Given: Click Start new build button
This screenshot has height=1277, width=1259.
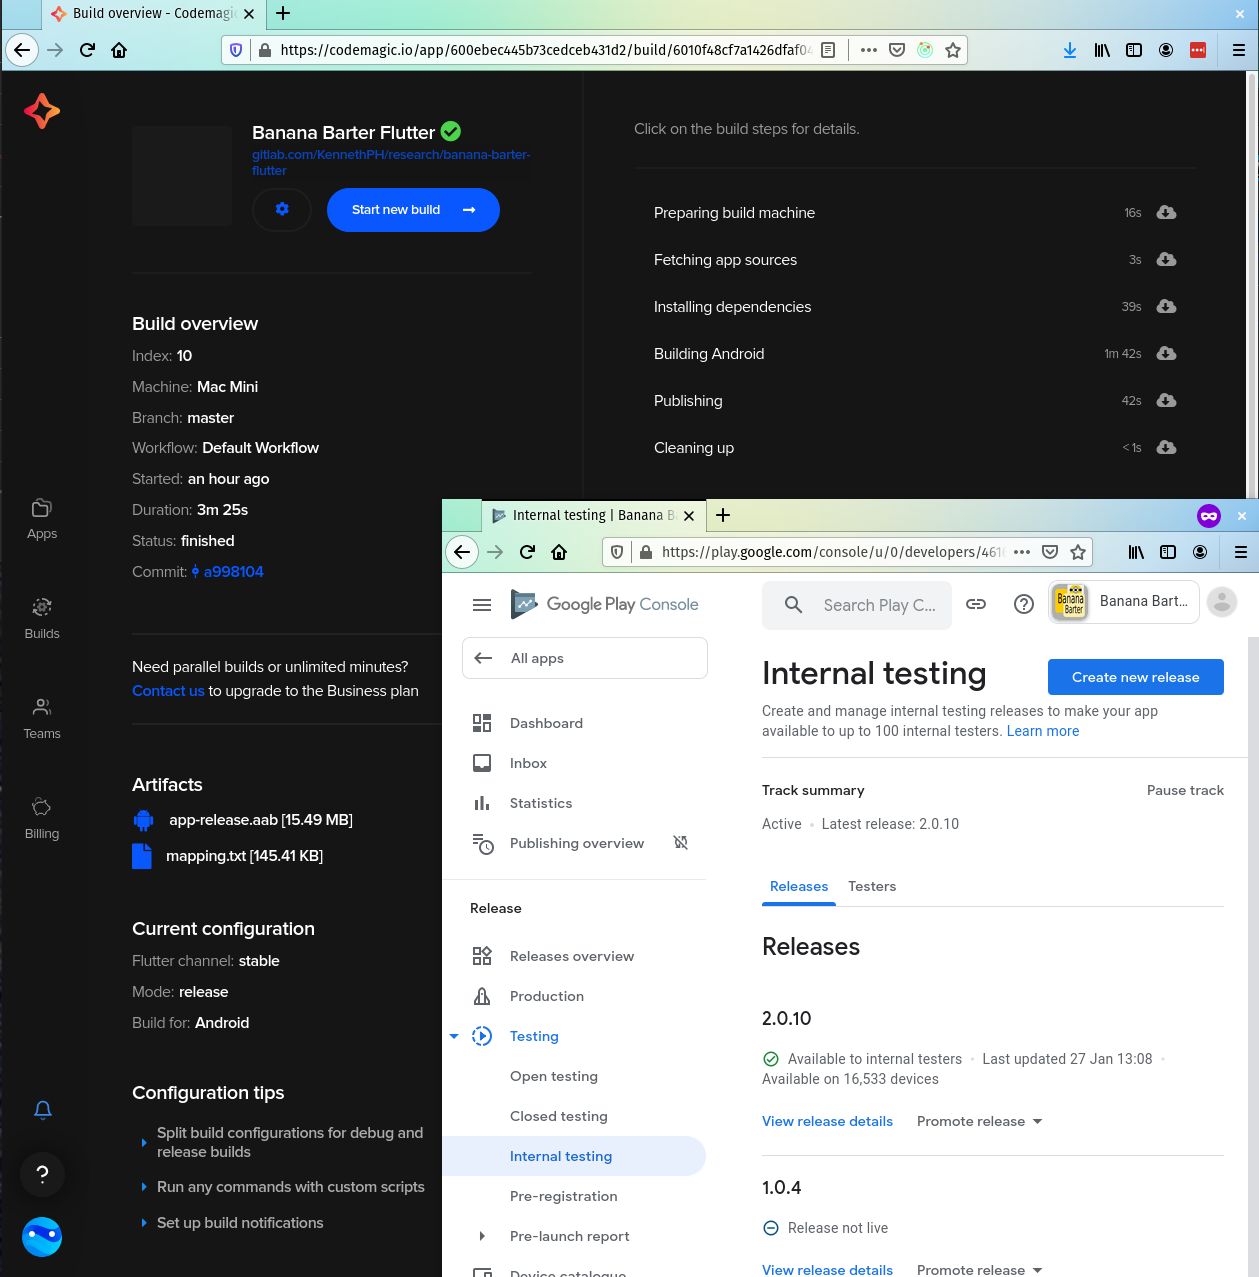Looking at the screenshot, I should tap(413, 210).
